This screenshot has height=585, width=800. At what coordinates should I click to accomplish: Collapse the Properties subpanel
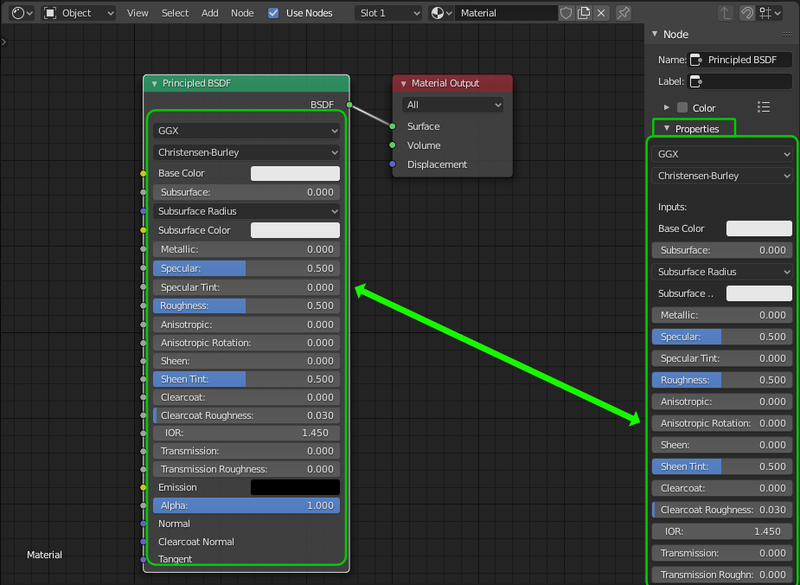pos(666,129)
